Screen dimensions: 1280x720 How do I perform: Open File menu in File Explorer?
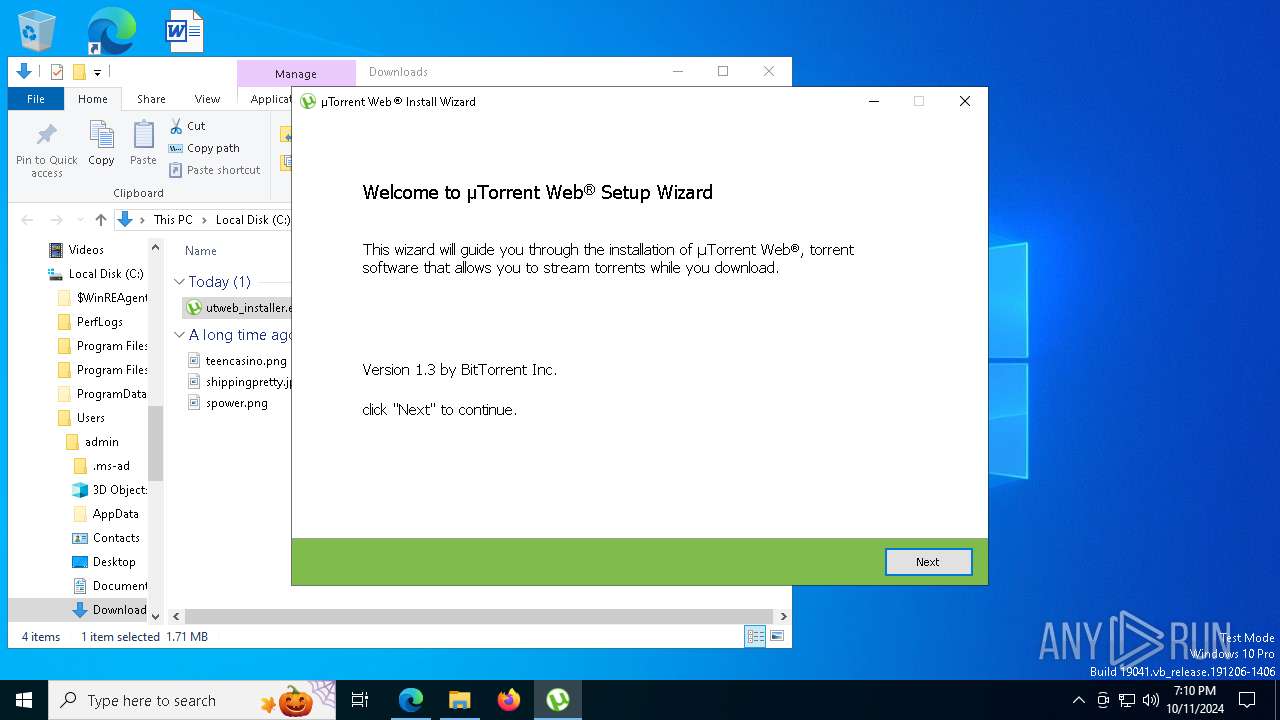pyautogui.click(x=36, y=99)
